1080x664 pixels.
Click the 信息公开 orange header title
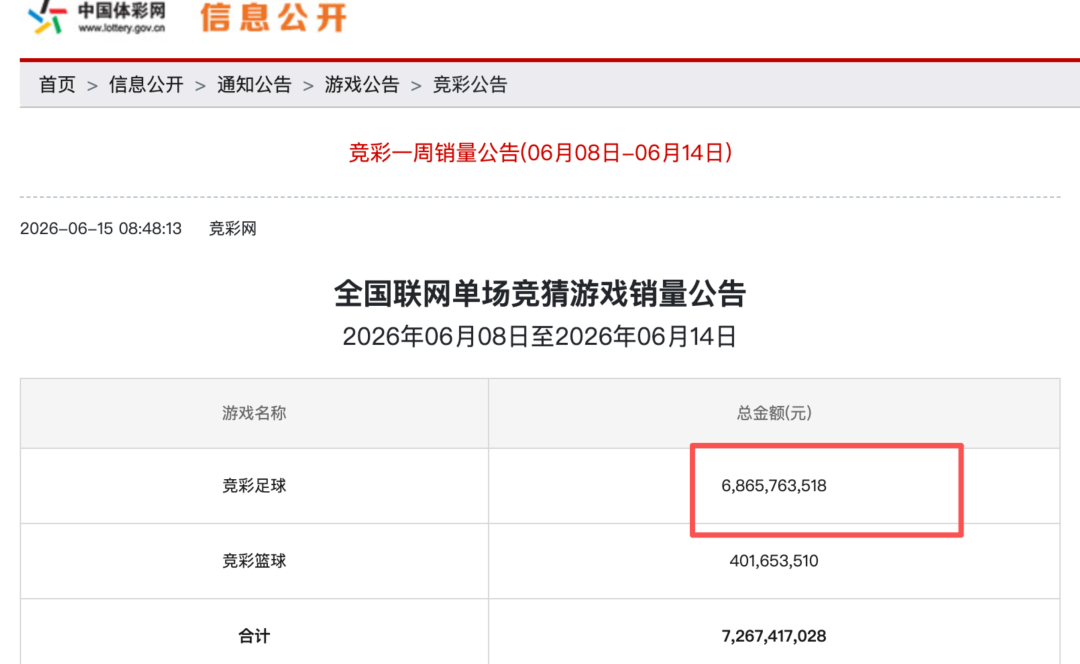point(273,17)
